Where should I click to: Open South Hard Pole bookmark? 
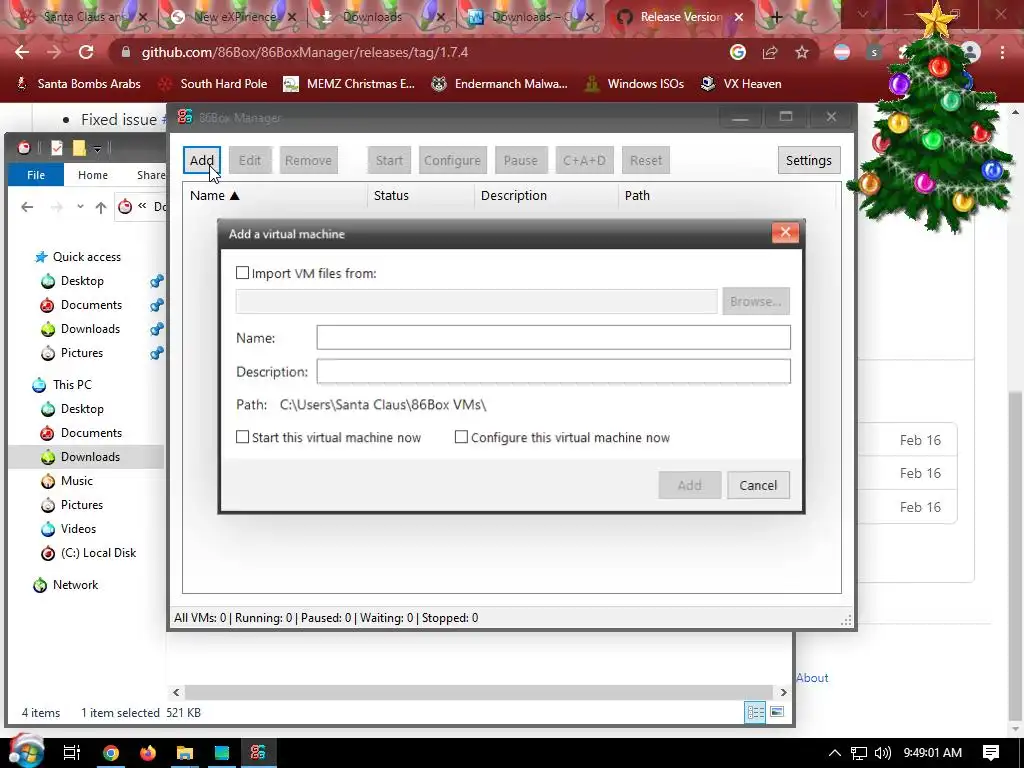click(x=214, y=84)
